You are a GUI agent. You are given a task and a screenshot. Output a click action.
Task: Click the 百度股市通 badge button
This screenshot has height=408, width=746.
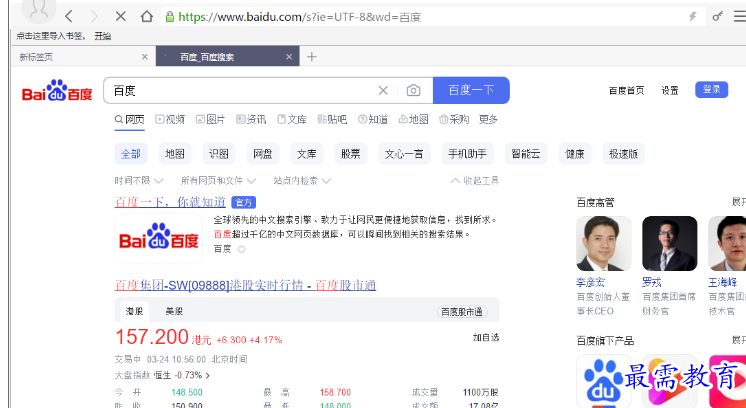point(461,311)
